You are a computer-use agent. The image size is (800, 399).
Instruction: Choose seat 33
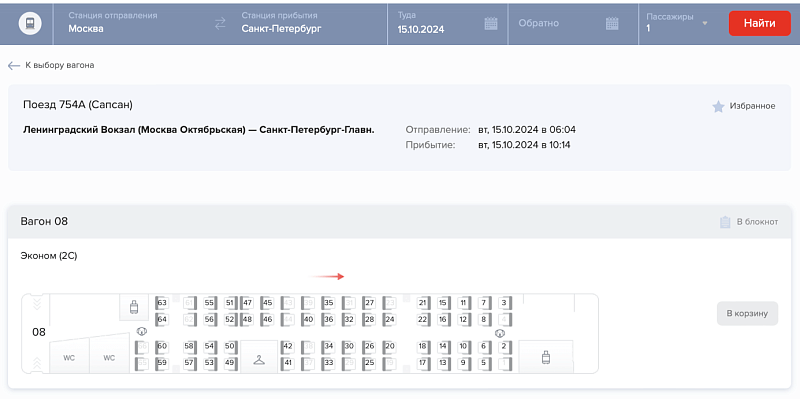328,364
